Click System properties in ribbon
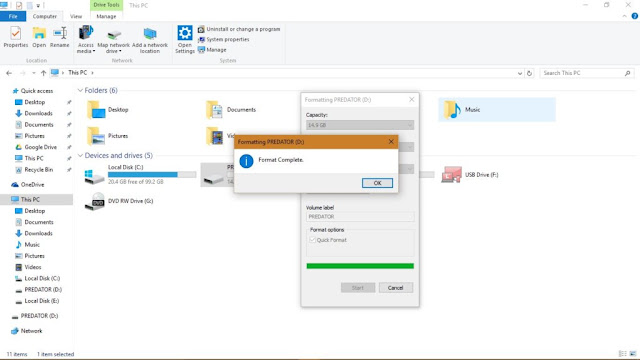This screenshot has width=640, height=360. coord(224,40)
